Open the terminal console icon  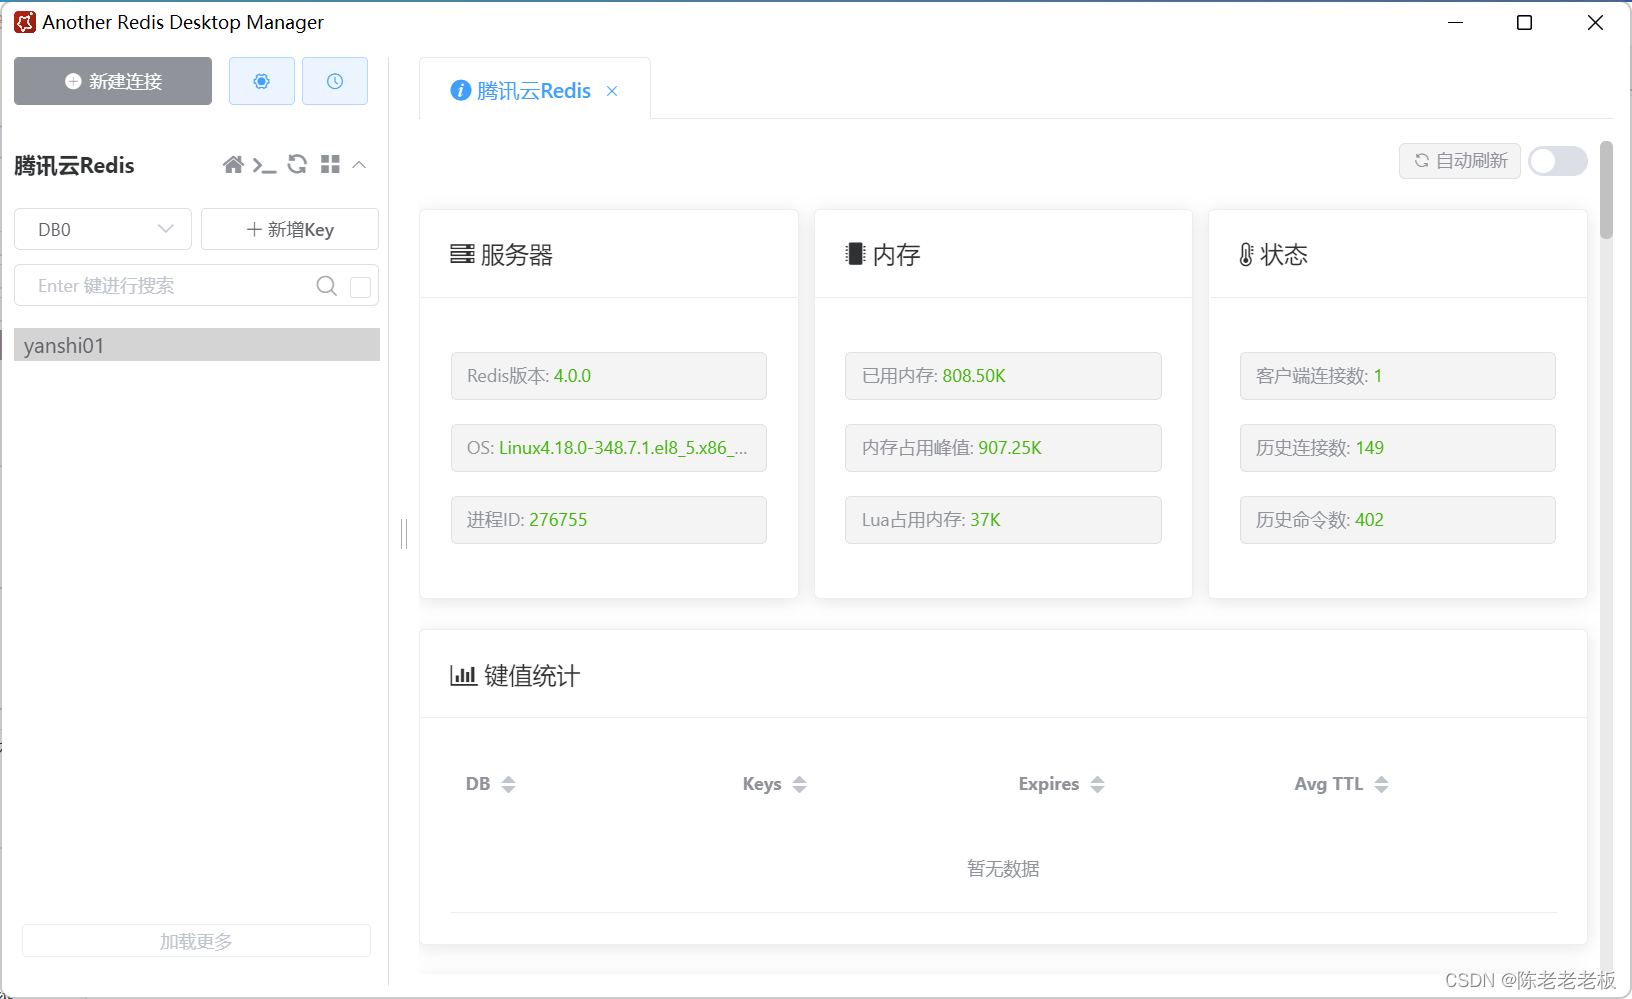click(x=265, y=164)
